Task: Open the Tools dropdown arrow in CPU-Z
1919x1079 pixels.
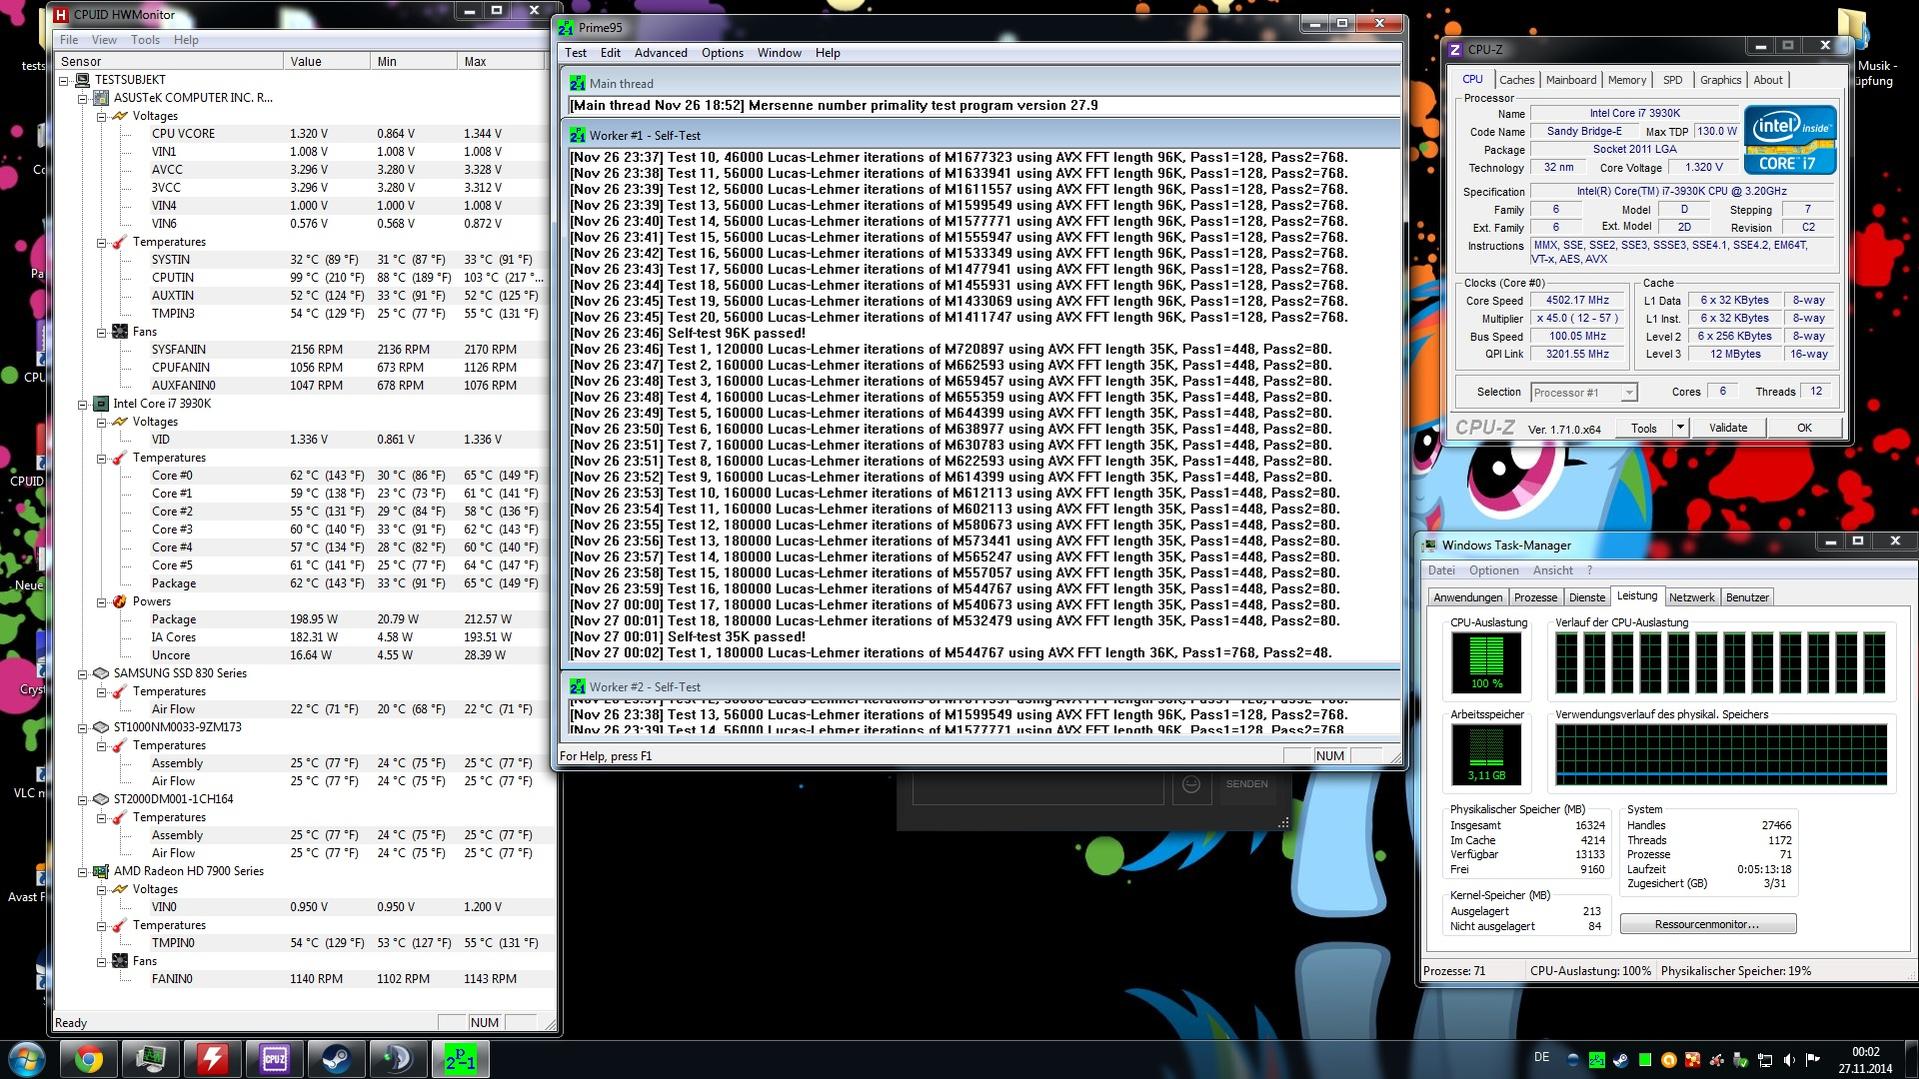Action: pyautogui.click(x=1680, y=428)
